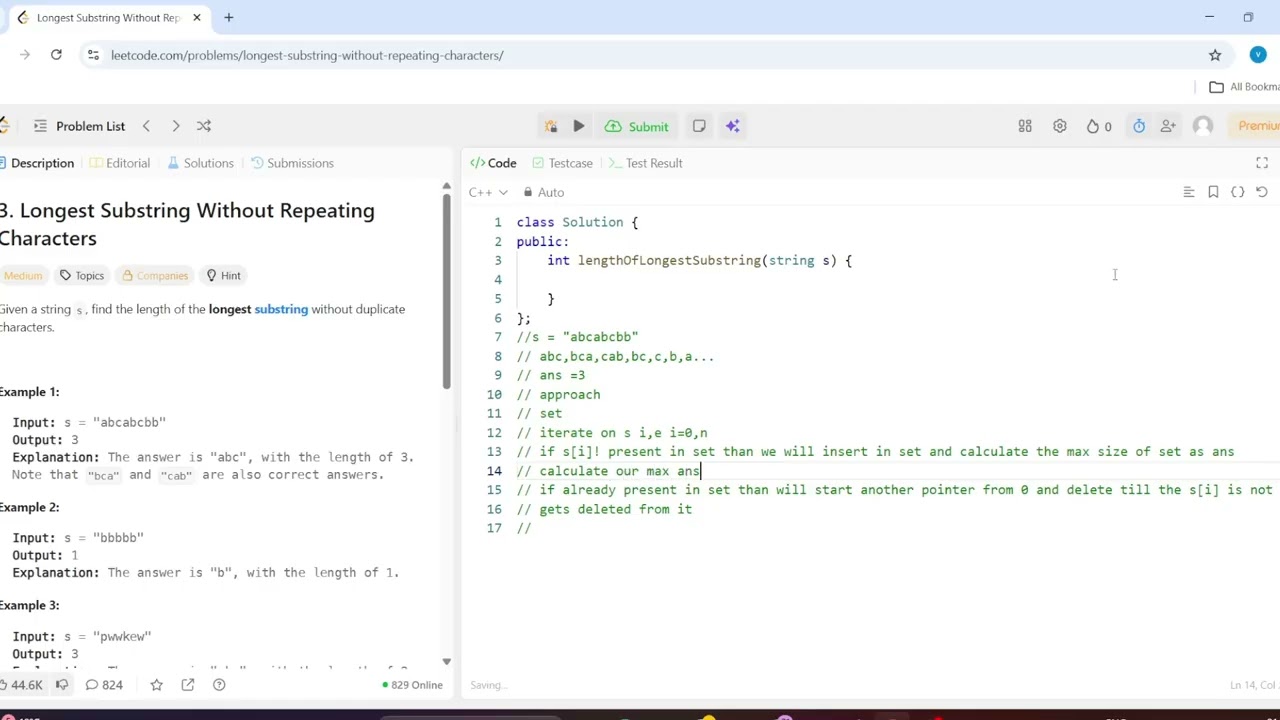This screenshot has height=720, width=1280.
Task: Reset code with the undo arrow icon
Action: coord(1261,192)
